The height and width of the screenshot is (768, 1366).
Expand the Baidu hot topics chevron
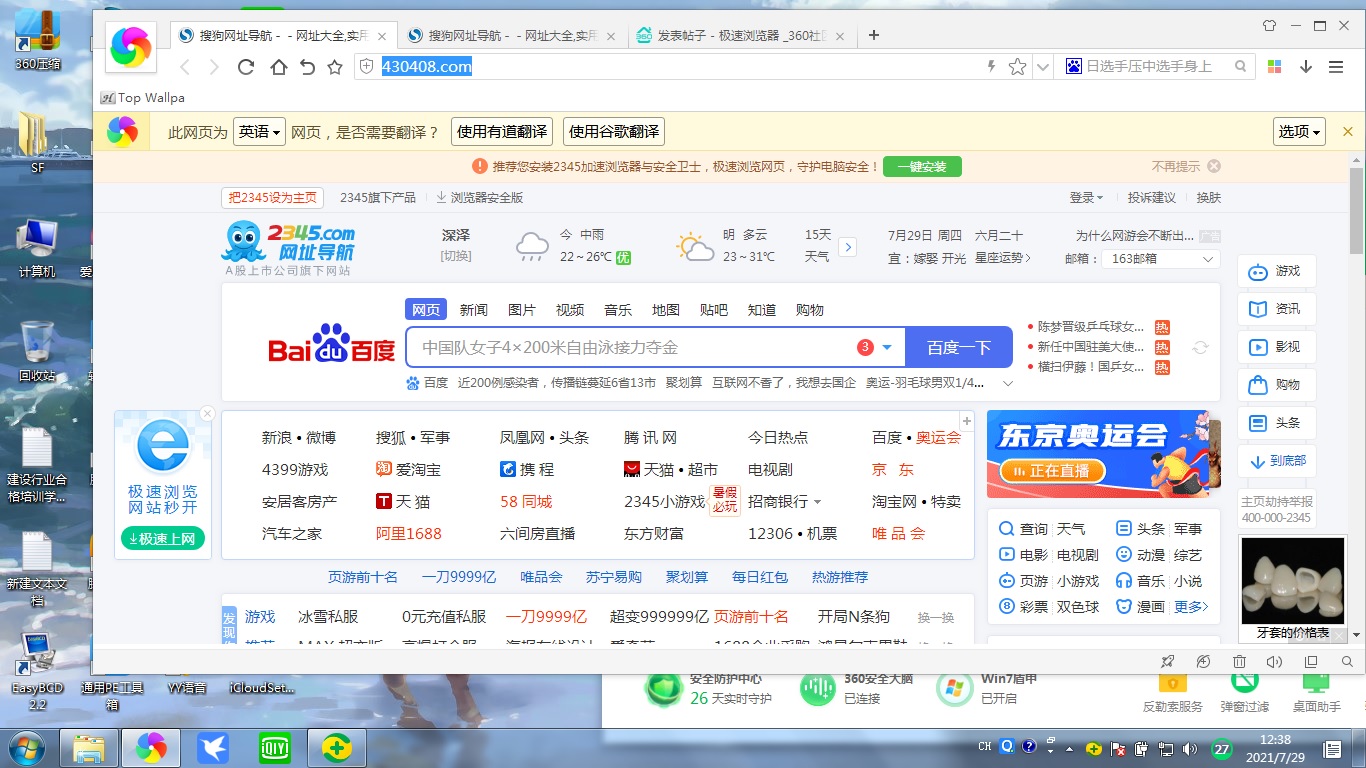coord(1007,383)
